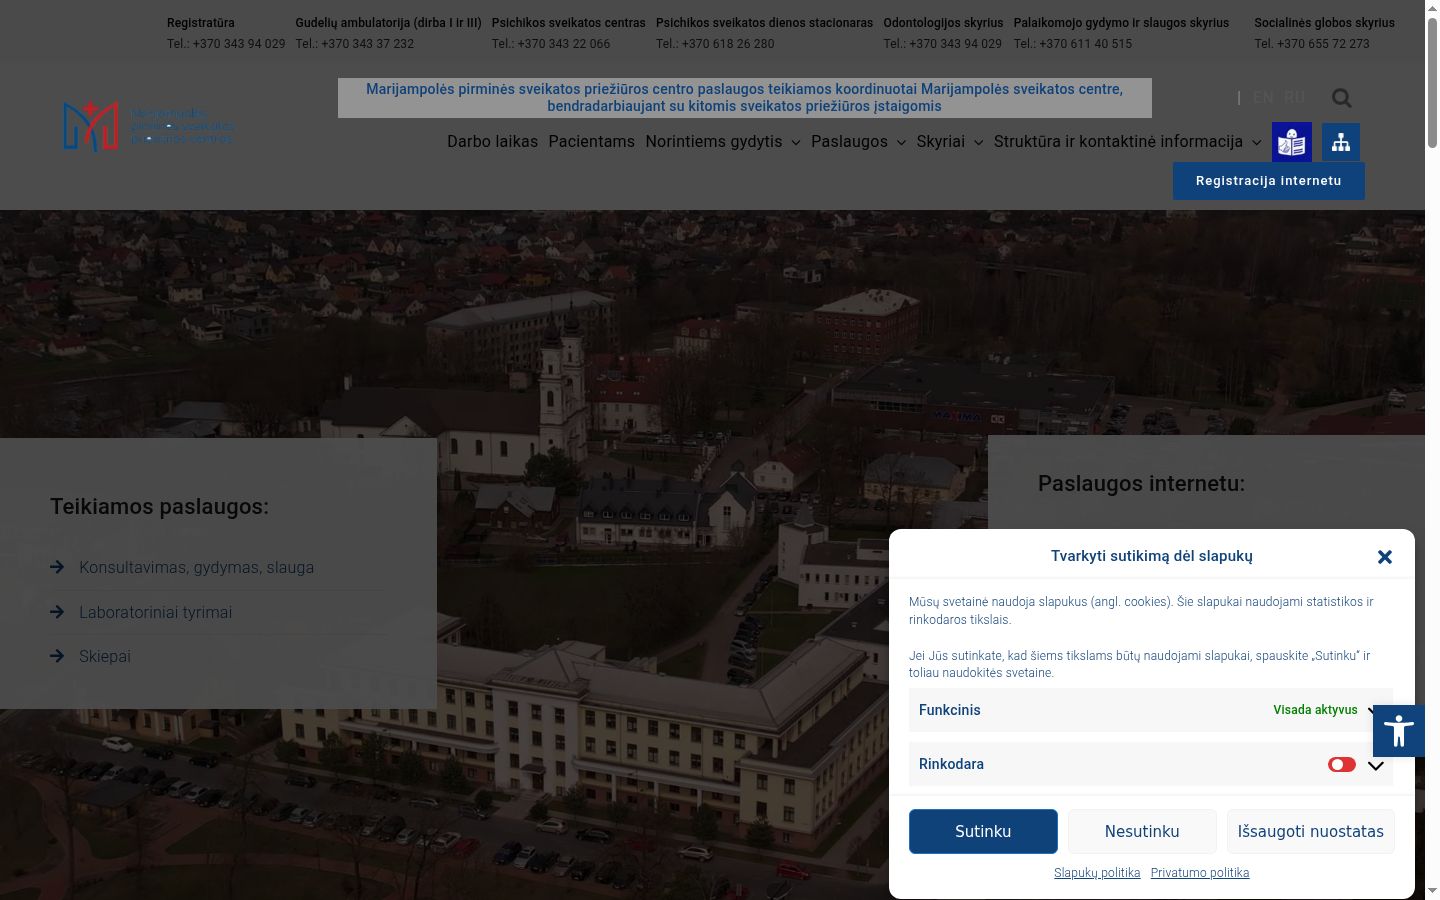Click the clinic logo in header
The image size is (1440, 900).
148,126
